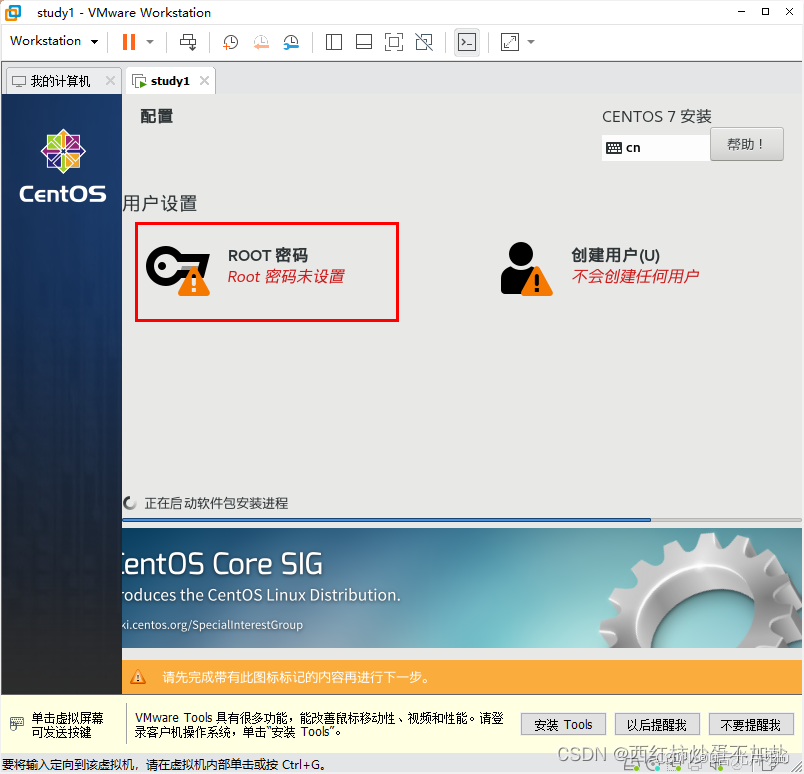Click the 配置 heading
This screenshot has height=774, width=804.
pyautogui.click(x=157, y=116)
